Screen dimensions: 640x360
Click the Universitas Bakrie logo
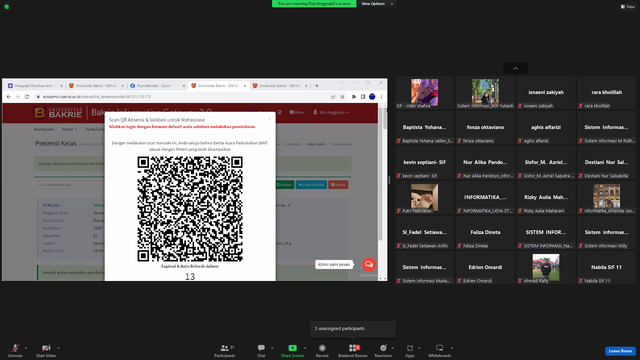58,113
